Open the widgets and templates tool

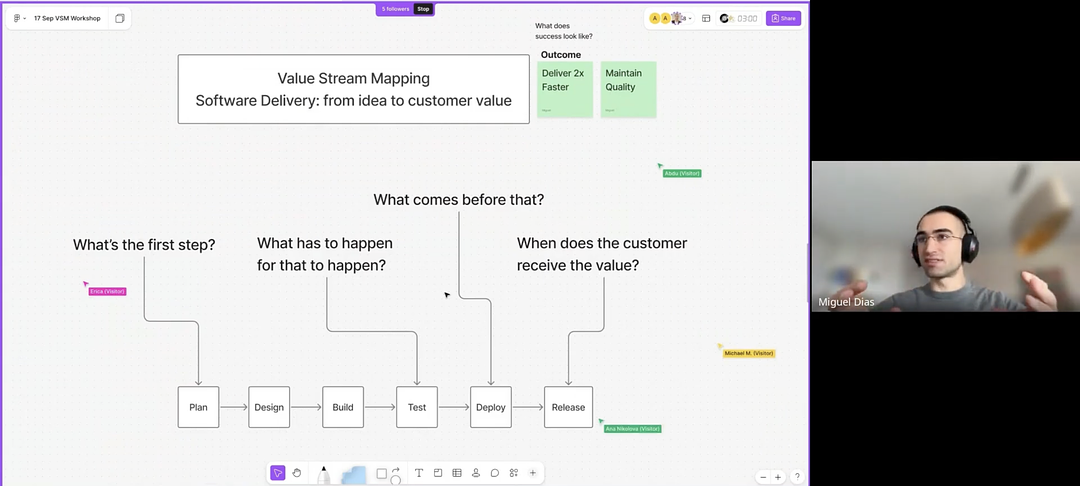point(514,473)
